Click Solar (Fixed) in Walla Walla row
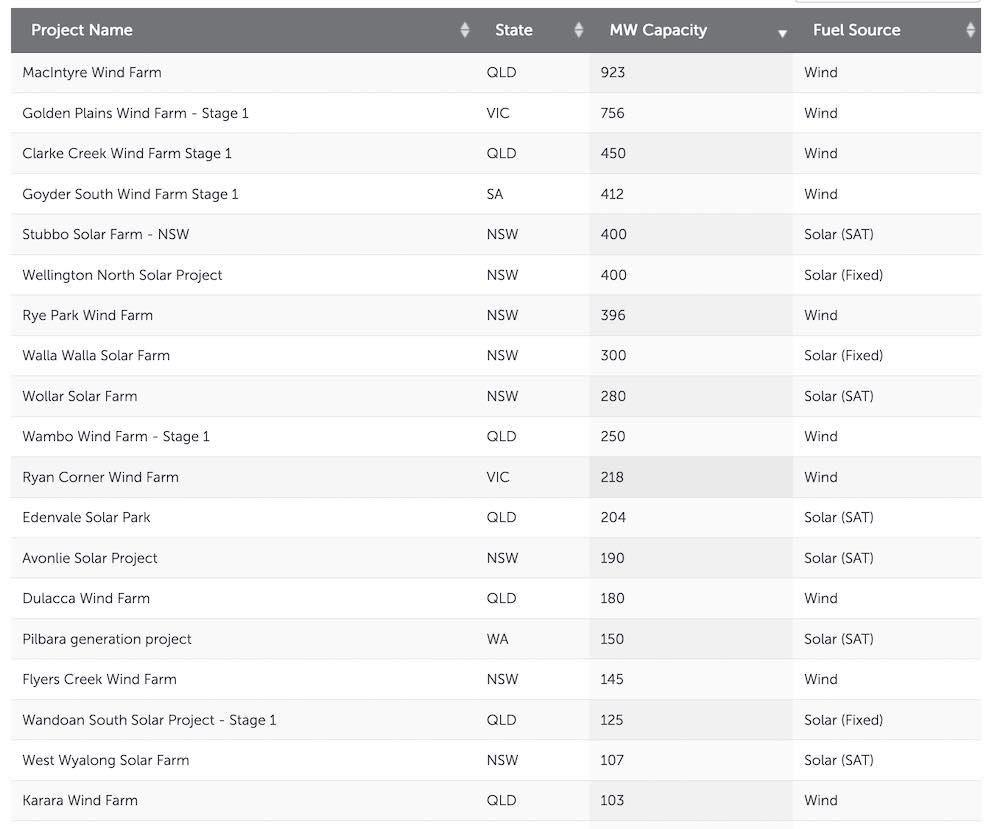The width and height of the screenshot is (1000, 829). pos(844,356)
